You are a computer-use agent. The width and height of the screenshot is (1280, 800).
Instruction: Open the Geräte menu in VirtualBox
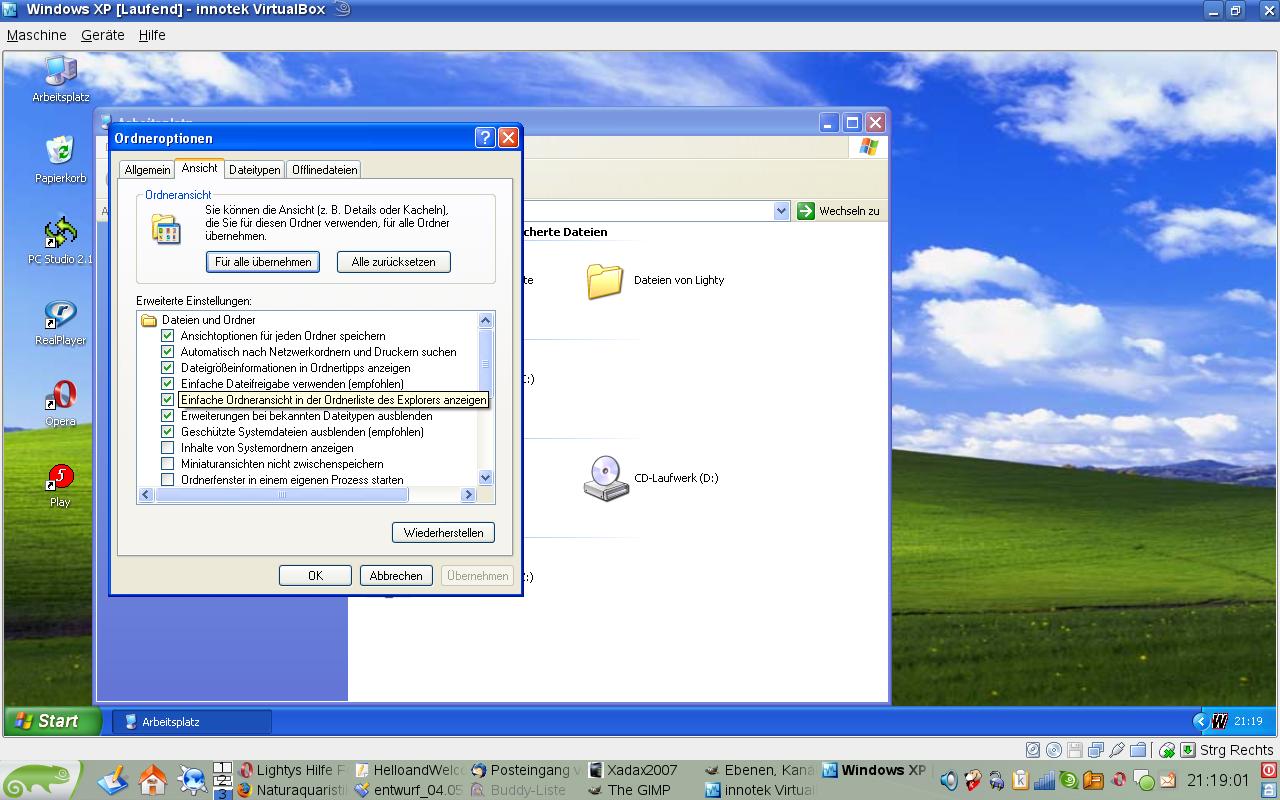[x=102, y=35]
